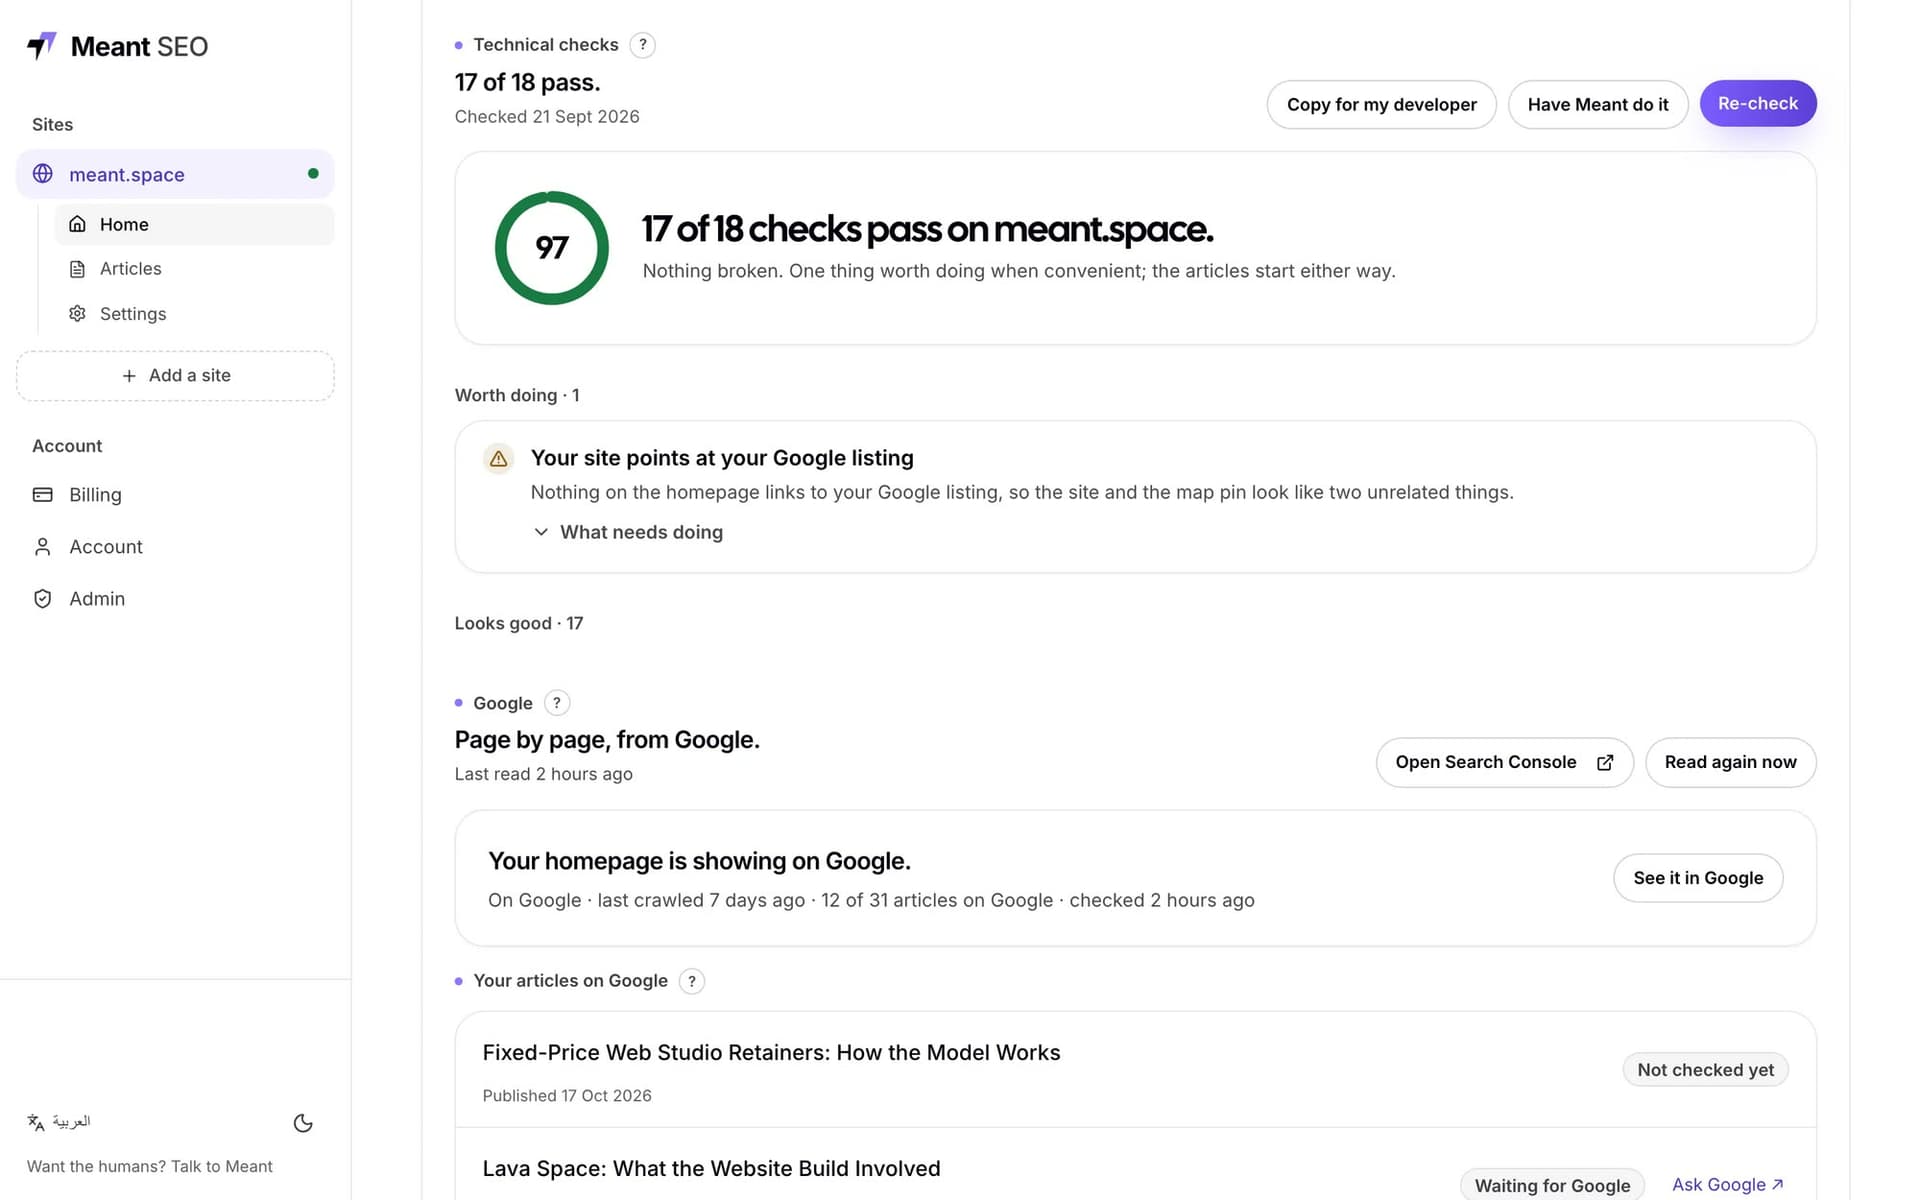Click the Admin shield icon

[42, 599]
